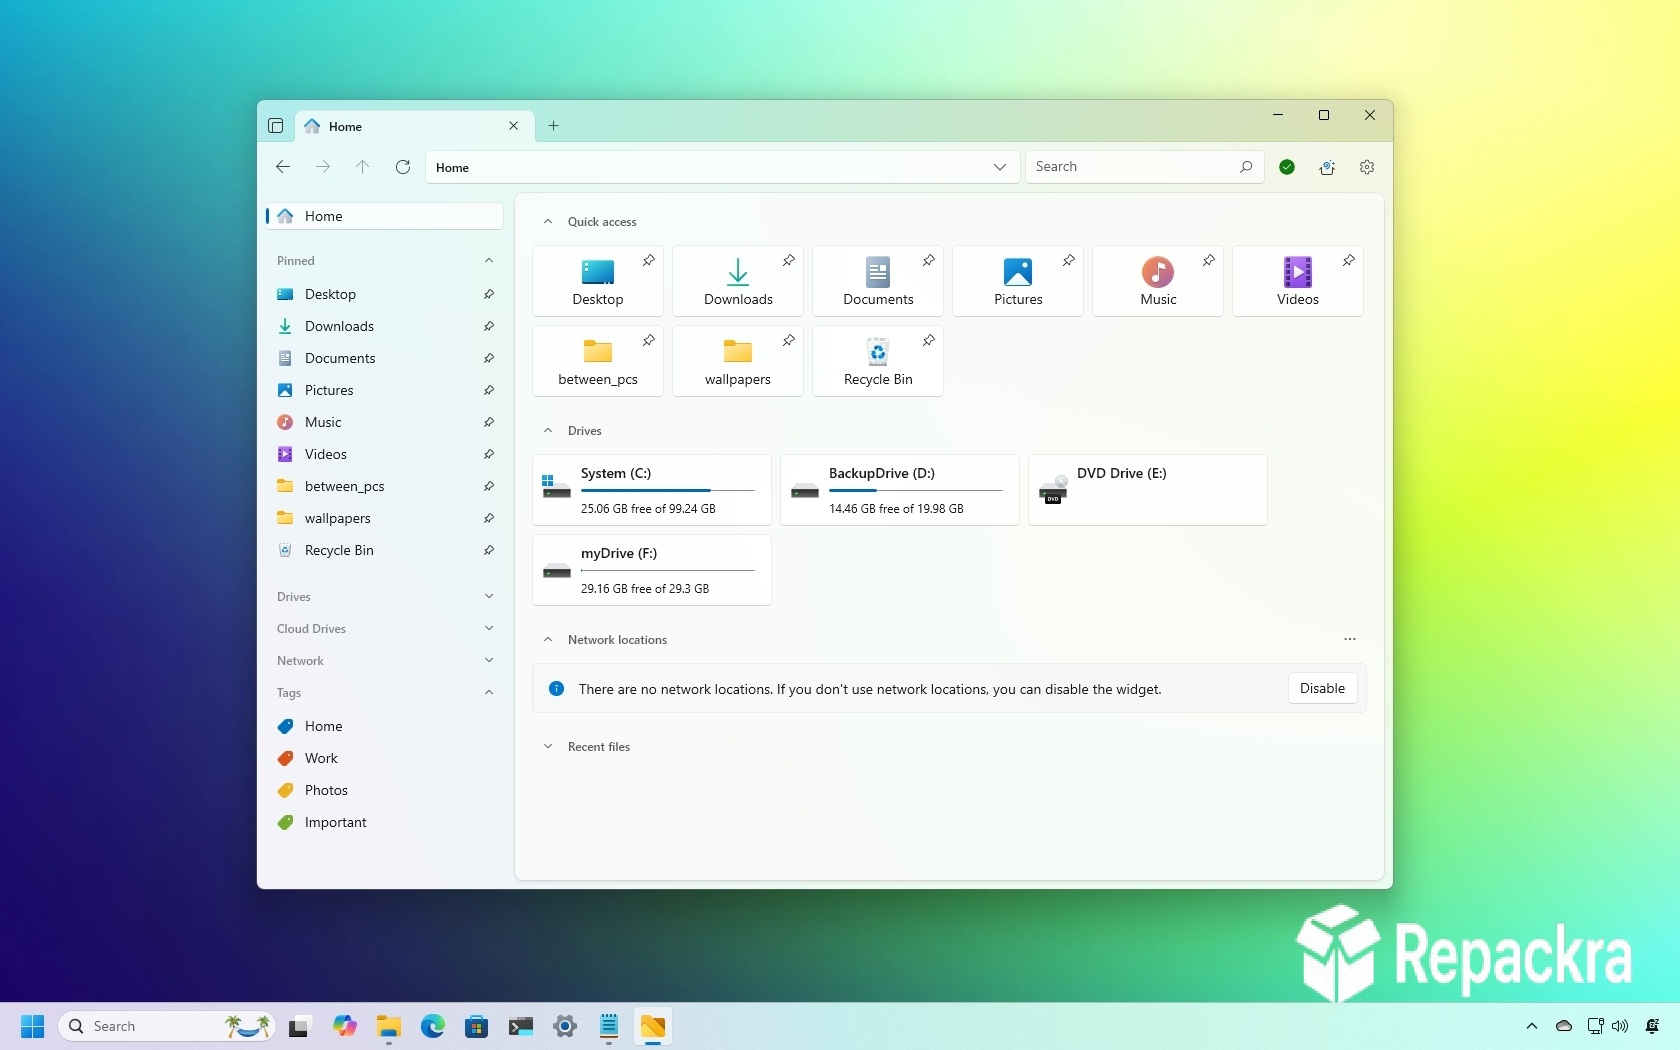
Task: Close the Home tab
Action: [513, 126]
